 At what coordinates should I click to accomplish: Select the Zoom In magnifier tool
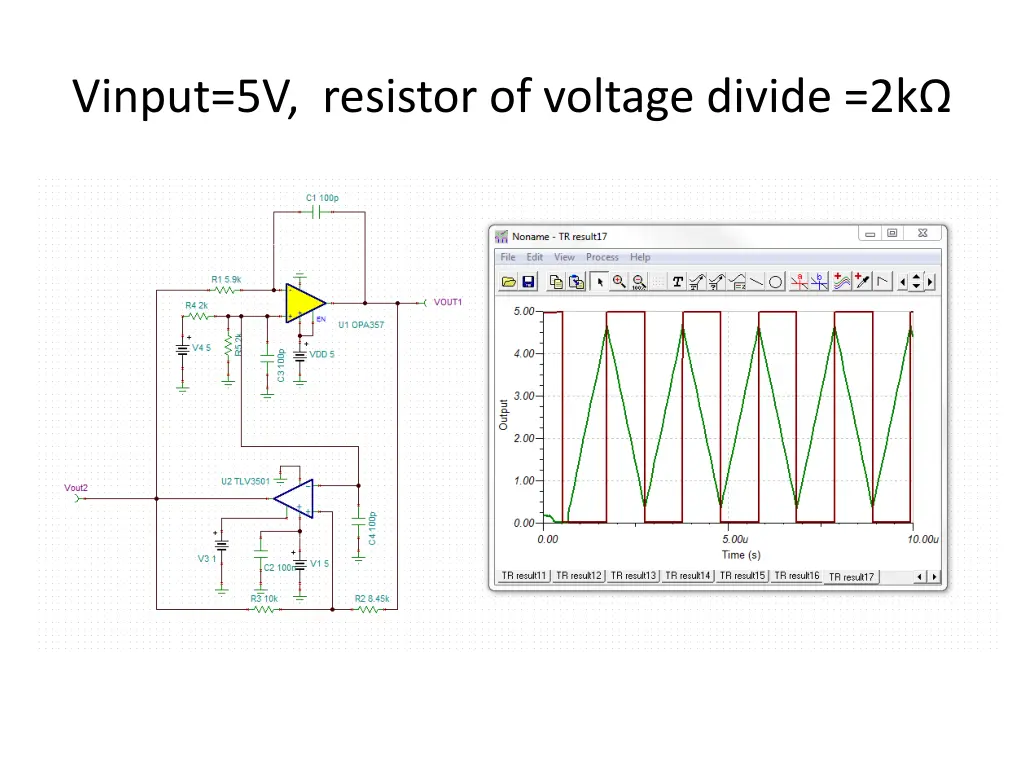(619, 282)
